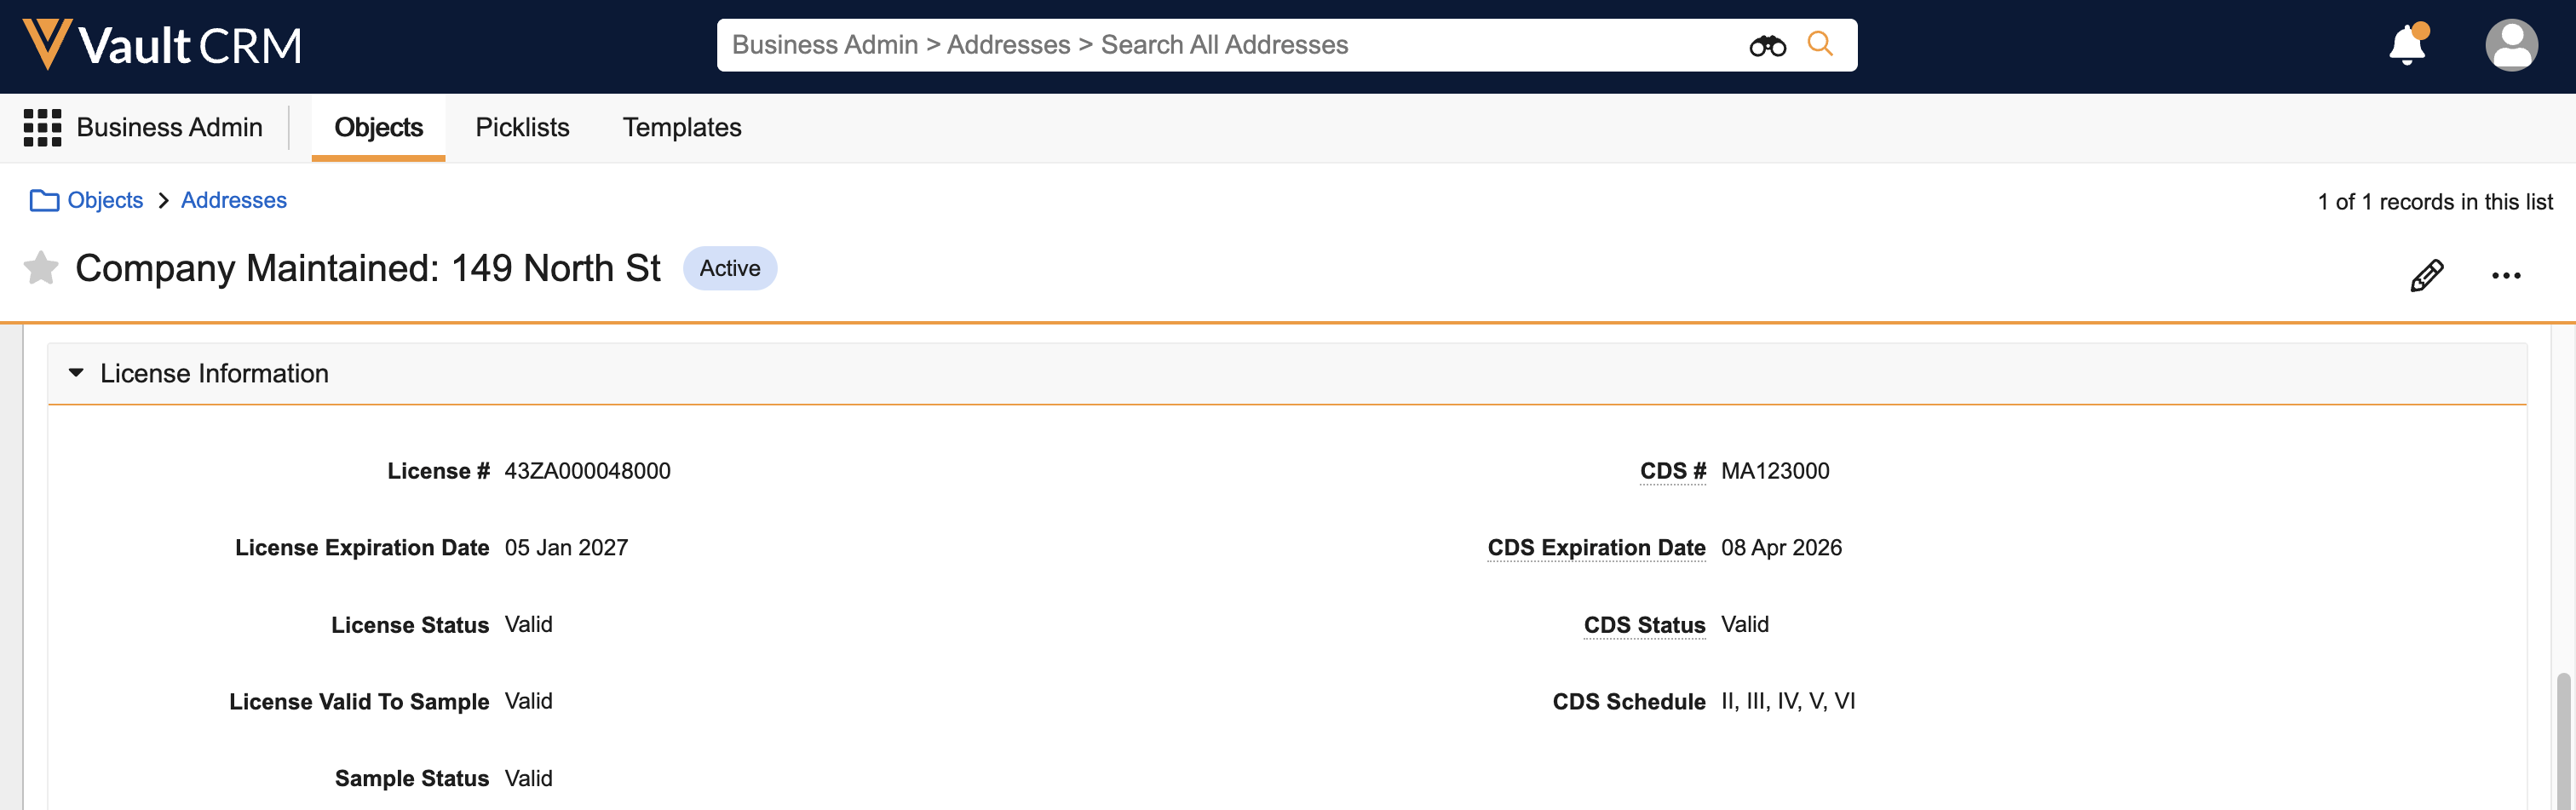Screen dimensions: 2576x810
Task: Click the vertical scrollbar thumb
Action: [x=2562, y=740]
